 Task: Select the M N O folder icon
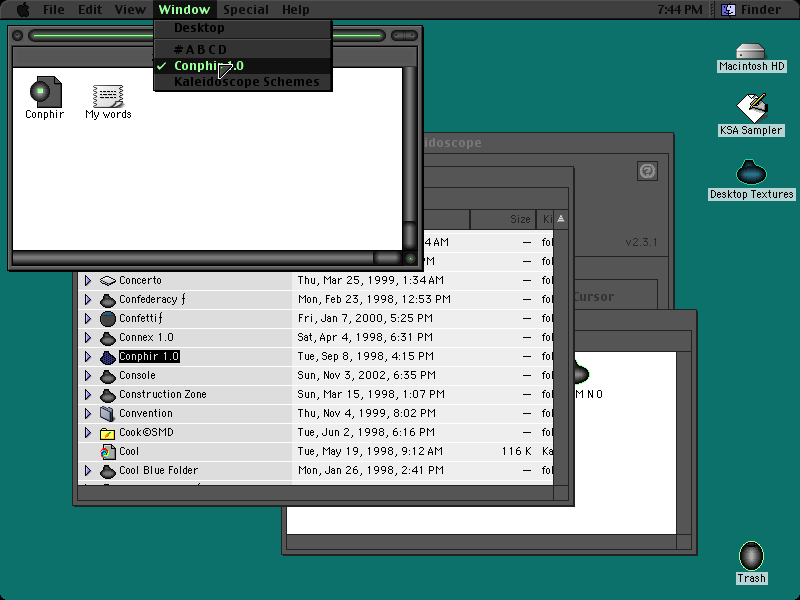(581, 373)
